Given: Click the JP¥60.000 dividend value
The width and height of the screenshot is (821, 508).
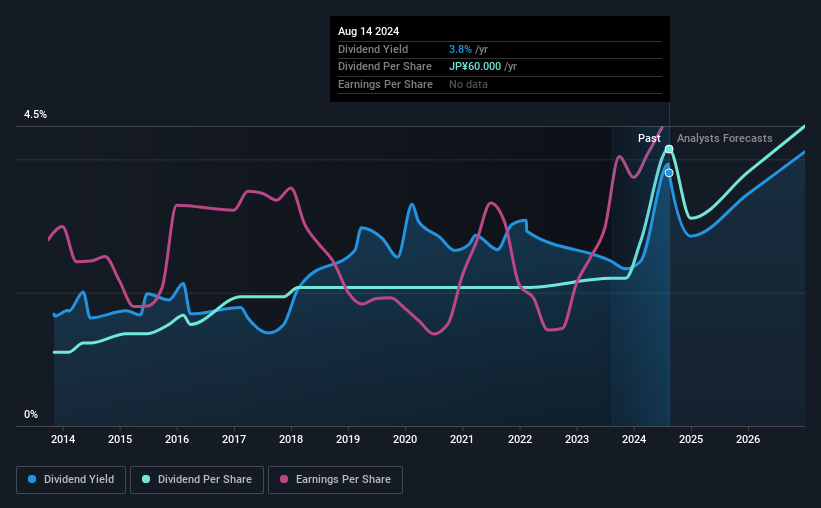Looking at the screenshot, I should (475, 67).
